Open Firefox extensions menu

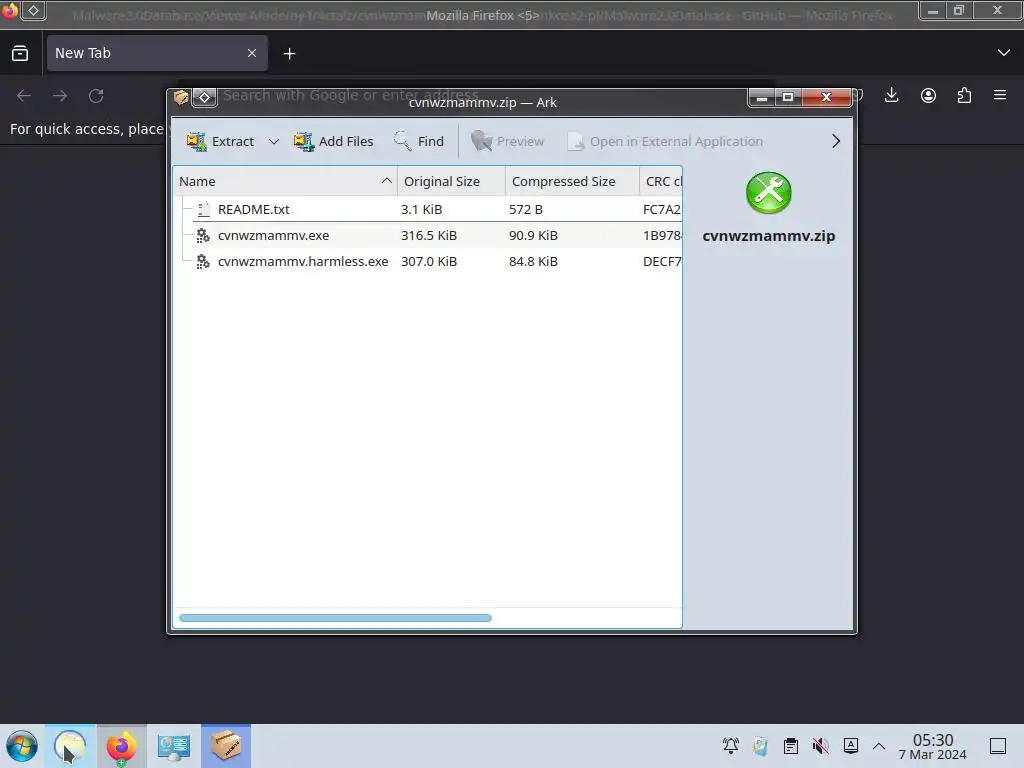pos(964,95)
